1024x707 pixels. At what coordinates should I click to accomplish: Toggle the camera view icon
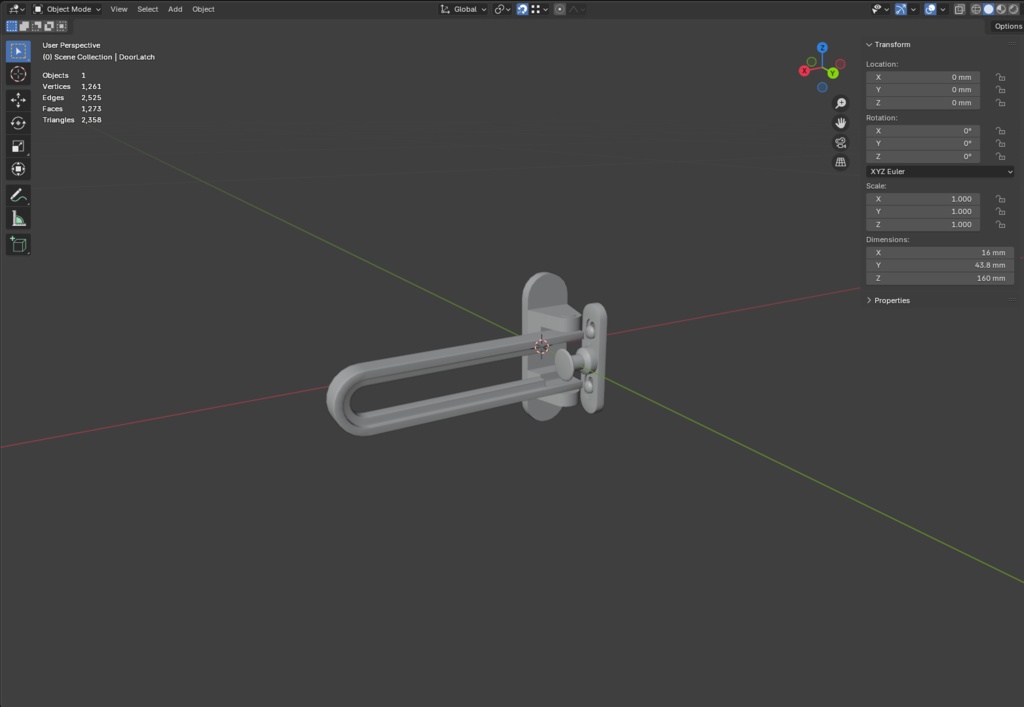point(840,142)
